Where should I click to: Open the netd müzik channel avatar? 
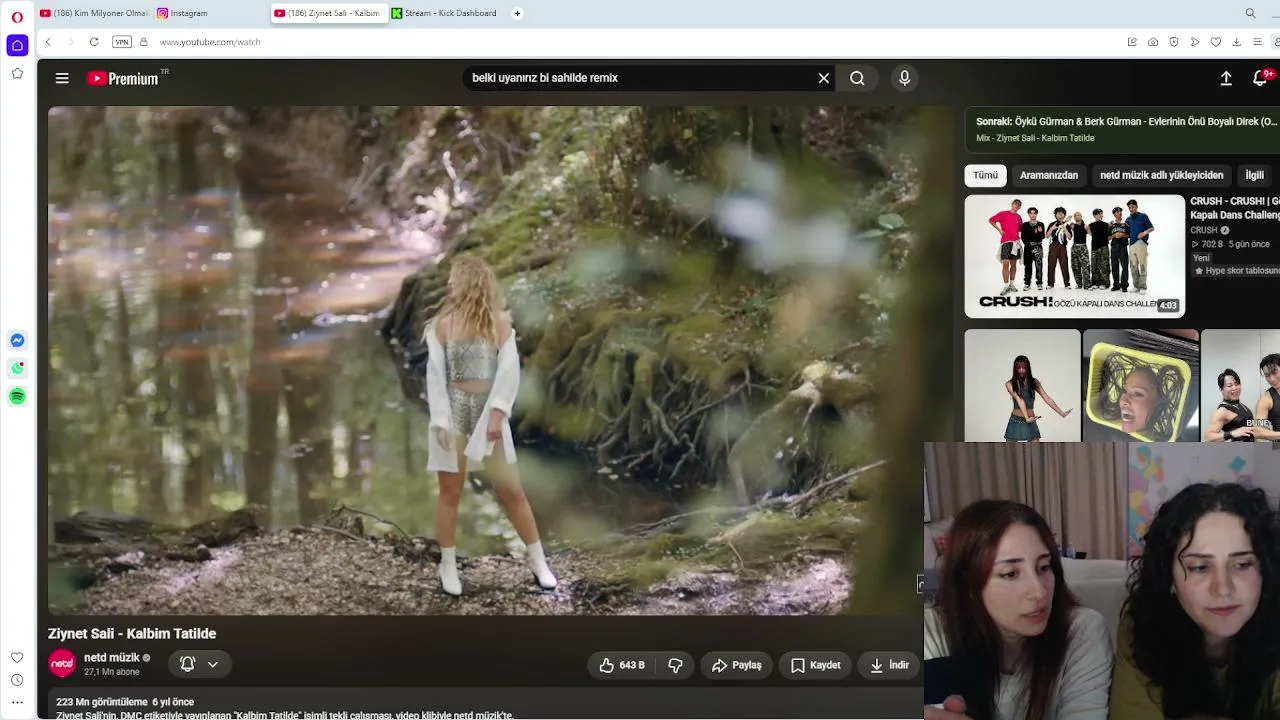(x=62, y=663)
